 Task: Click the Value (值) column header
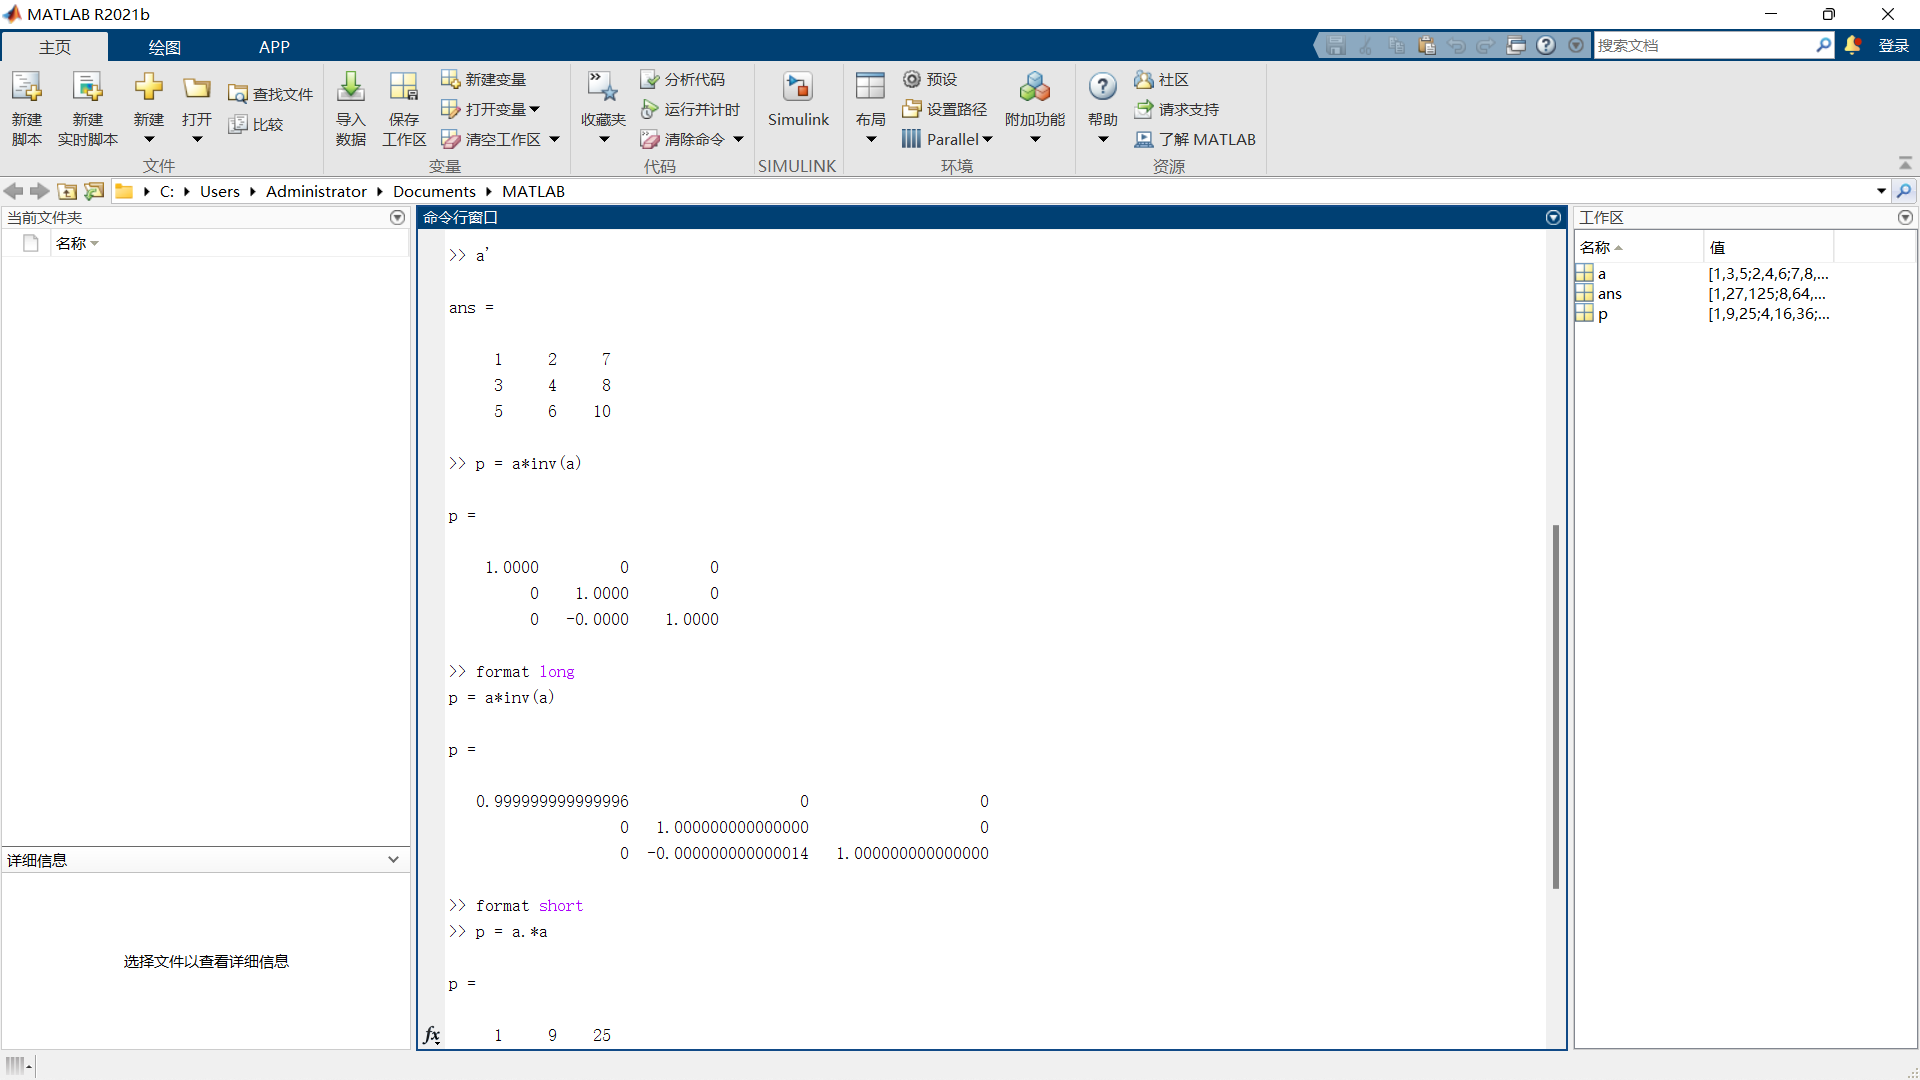pyautogui.click(x=1768, y=247)
